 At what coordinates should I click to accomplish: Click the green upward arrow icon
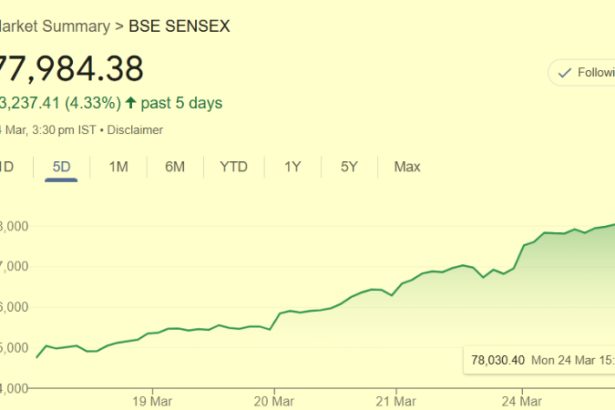(131, 103)
